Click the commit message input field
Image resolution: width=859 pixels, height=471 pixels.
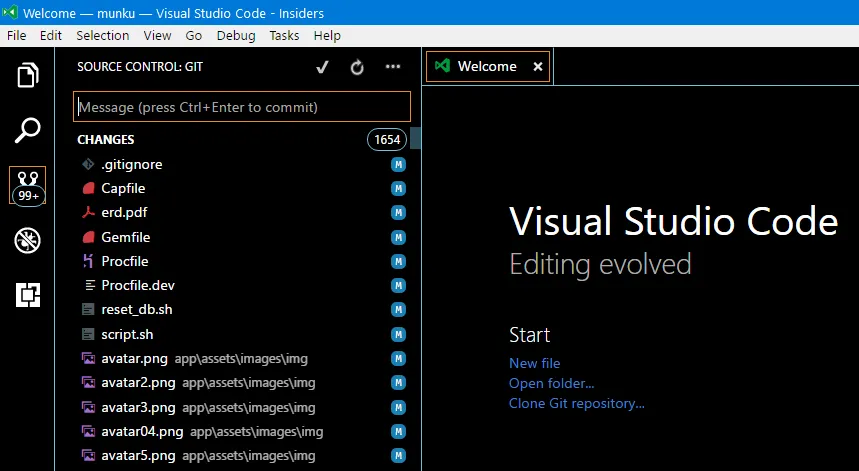(x=242, y=107)
